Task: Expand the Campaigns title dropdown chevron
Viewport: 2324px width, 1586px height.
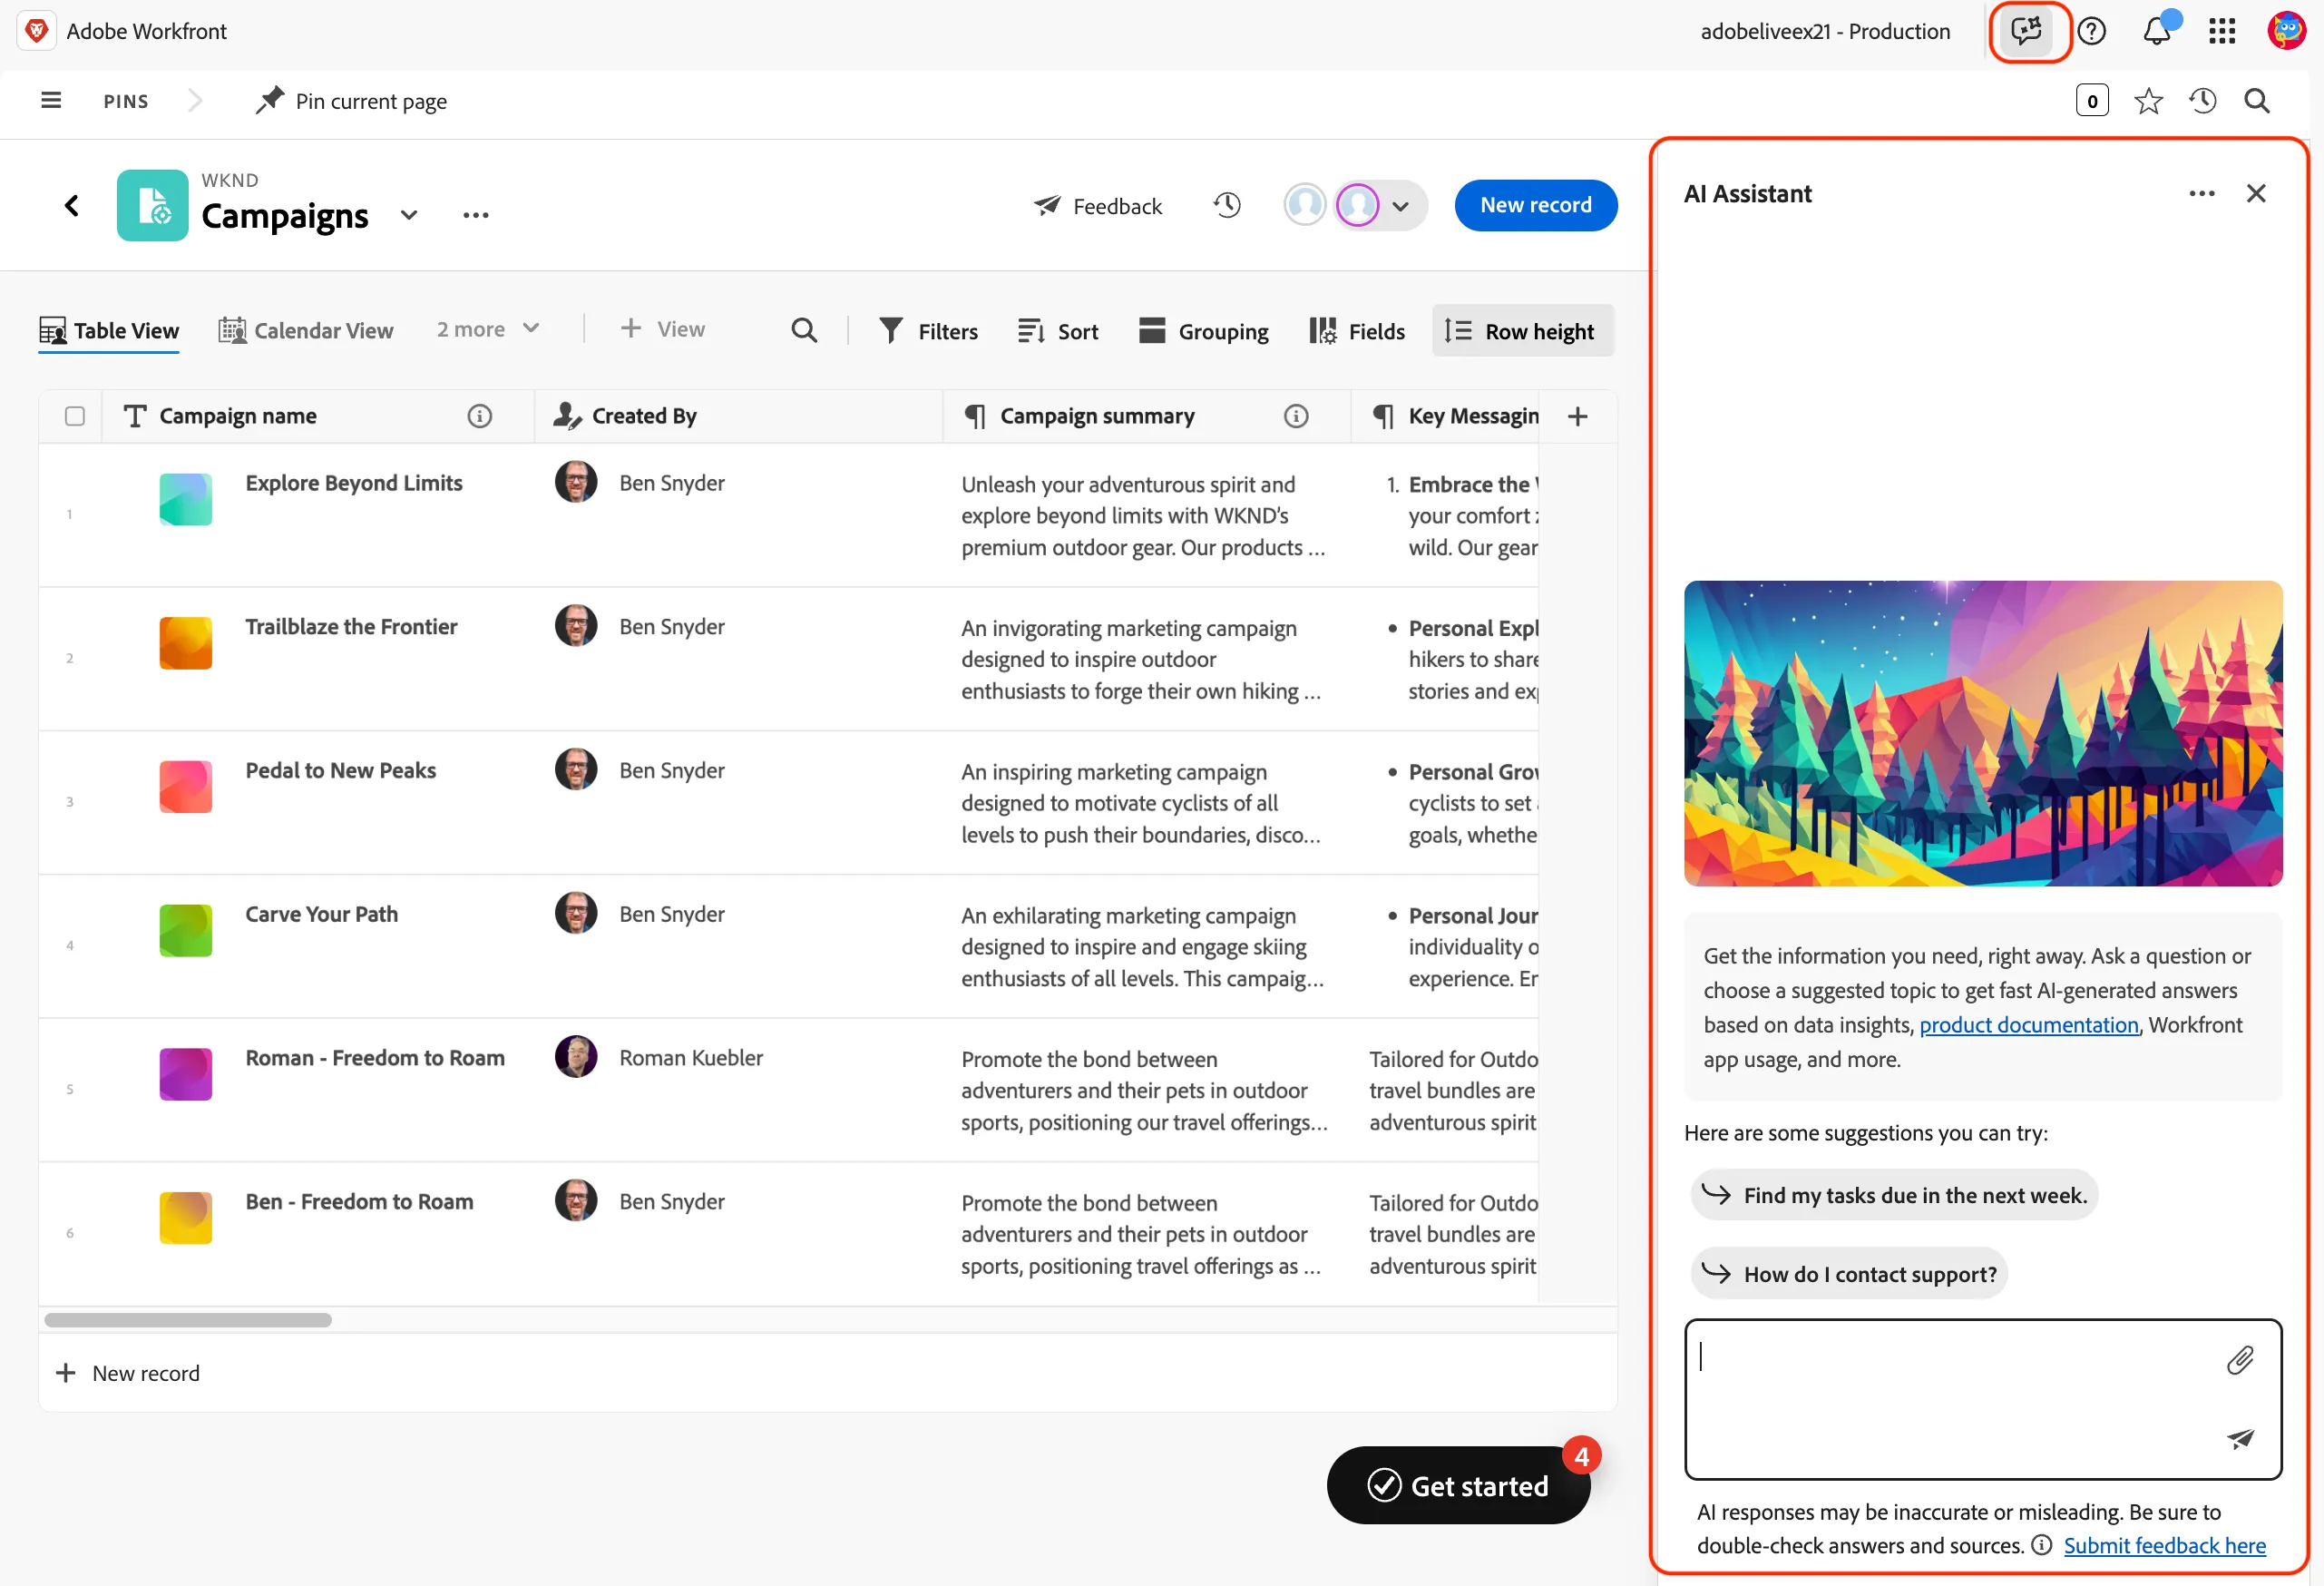Action: 409,215
